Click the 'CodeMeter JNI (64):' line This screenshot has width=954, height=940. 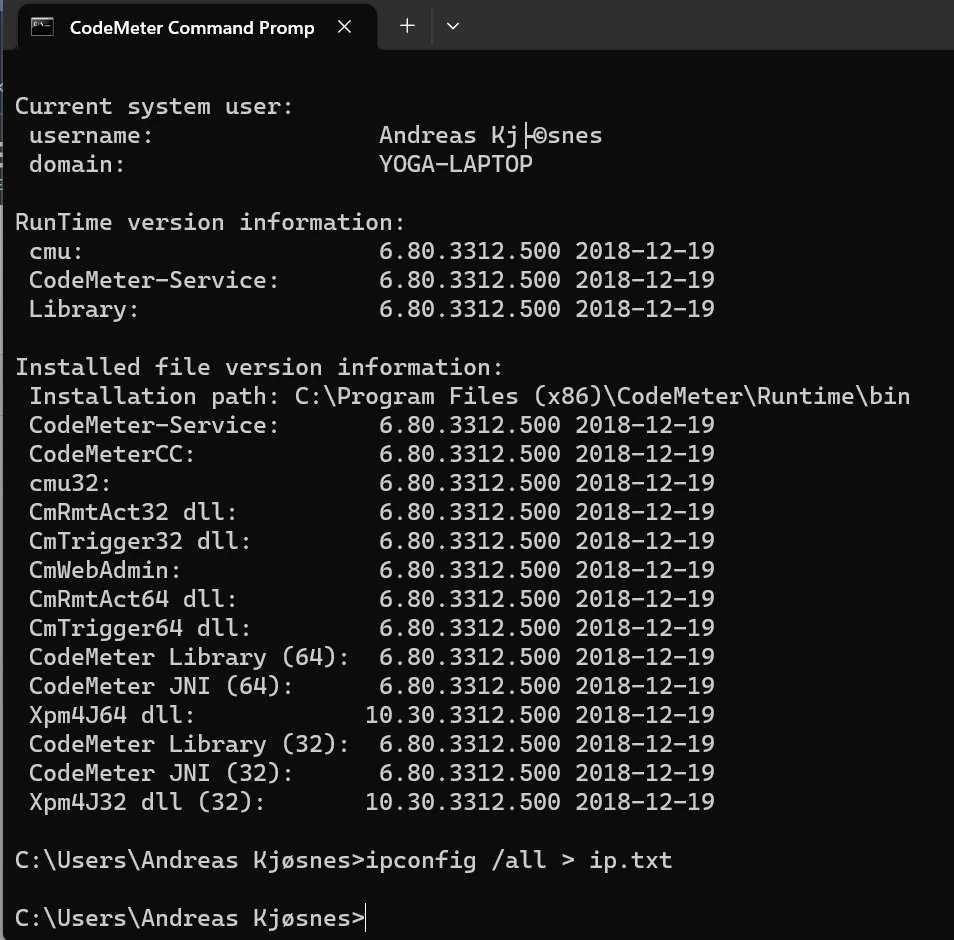(x=372, y=686)
